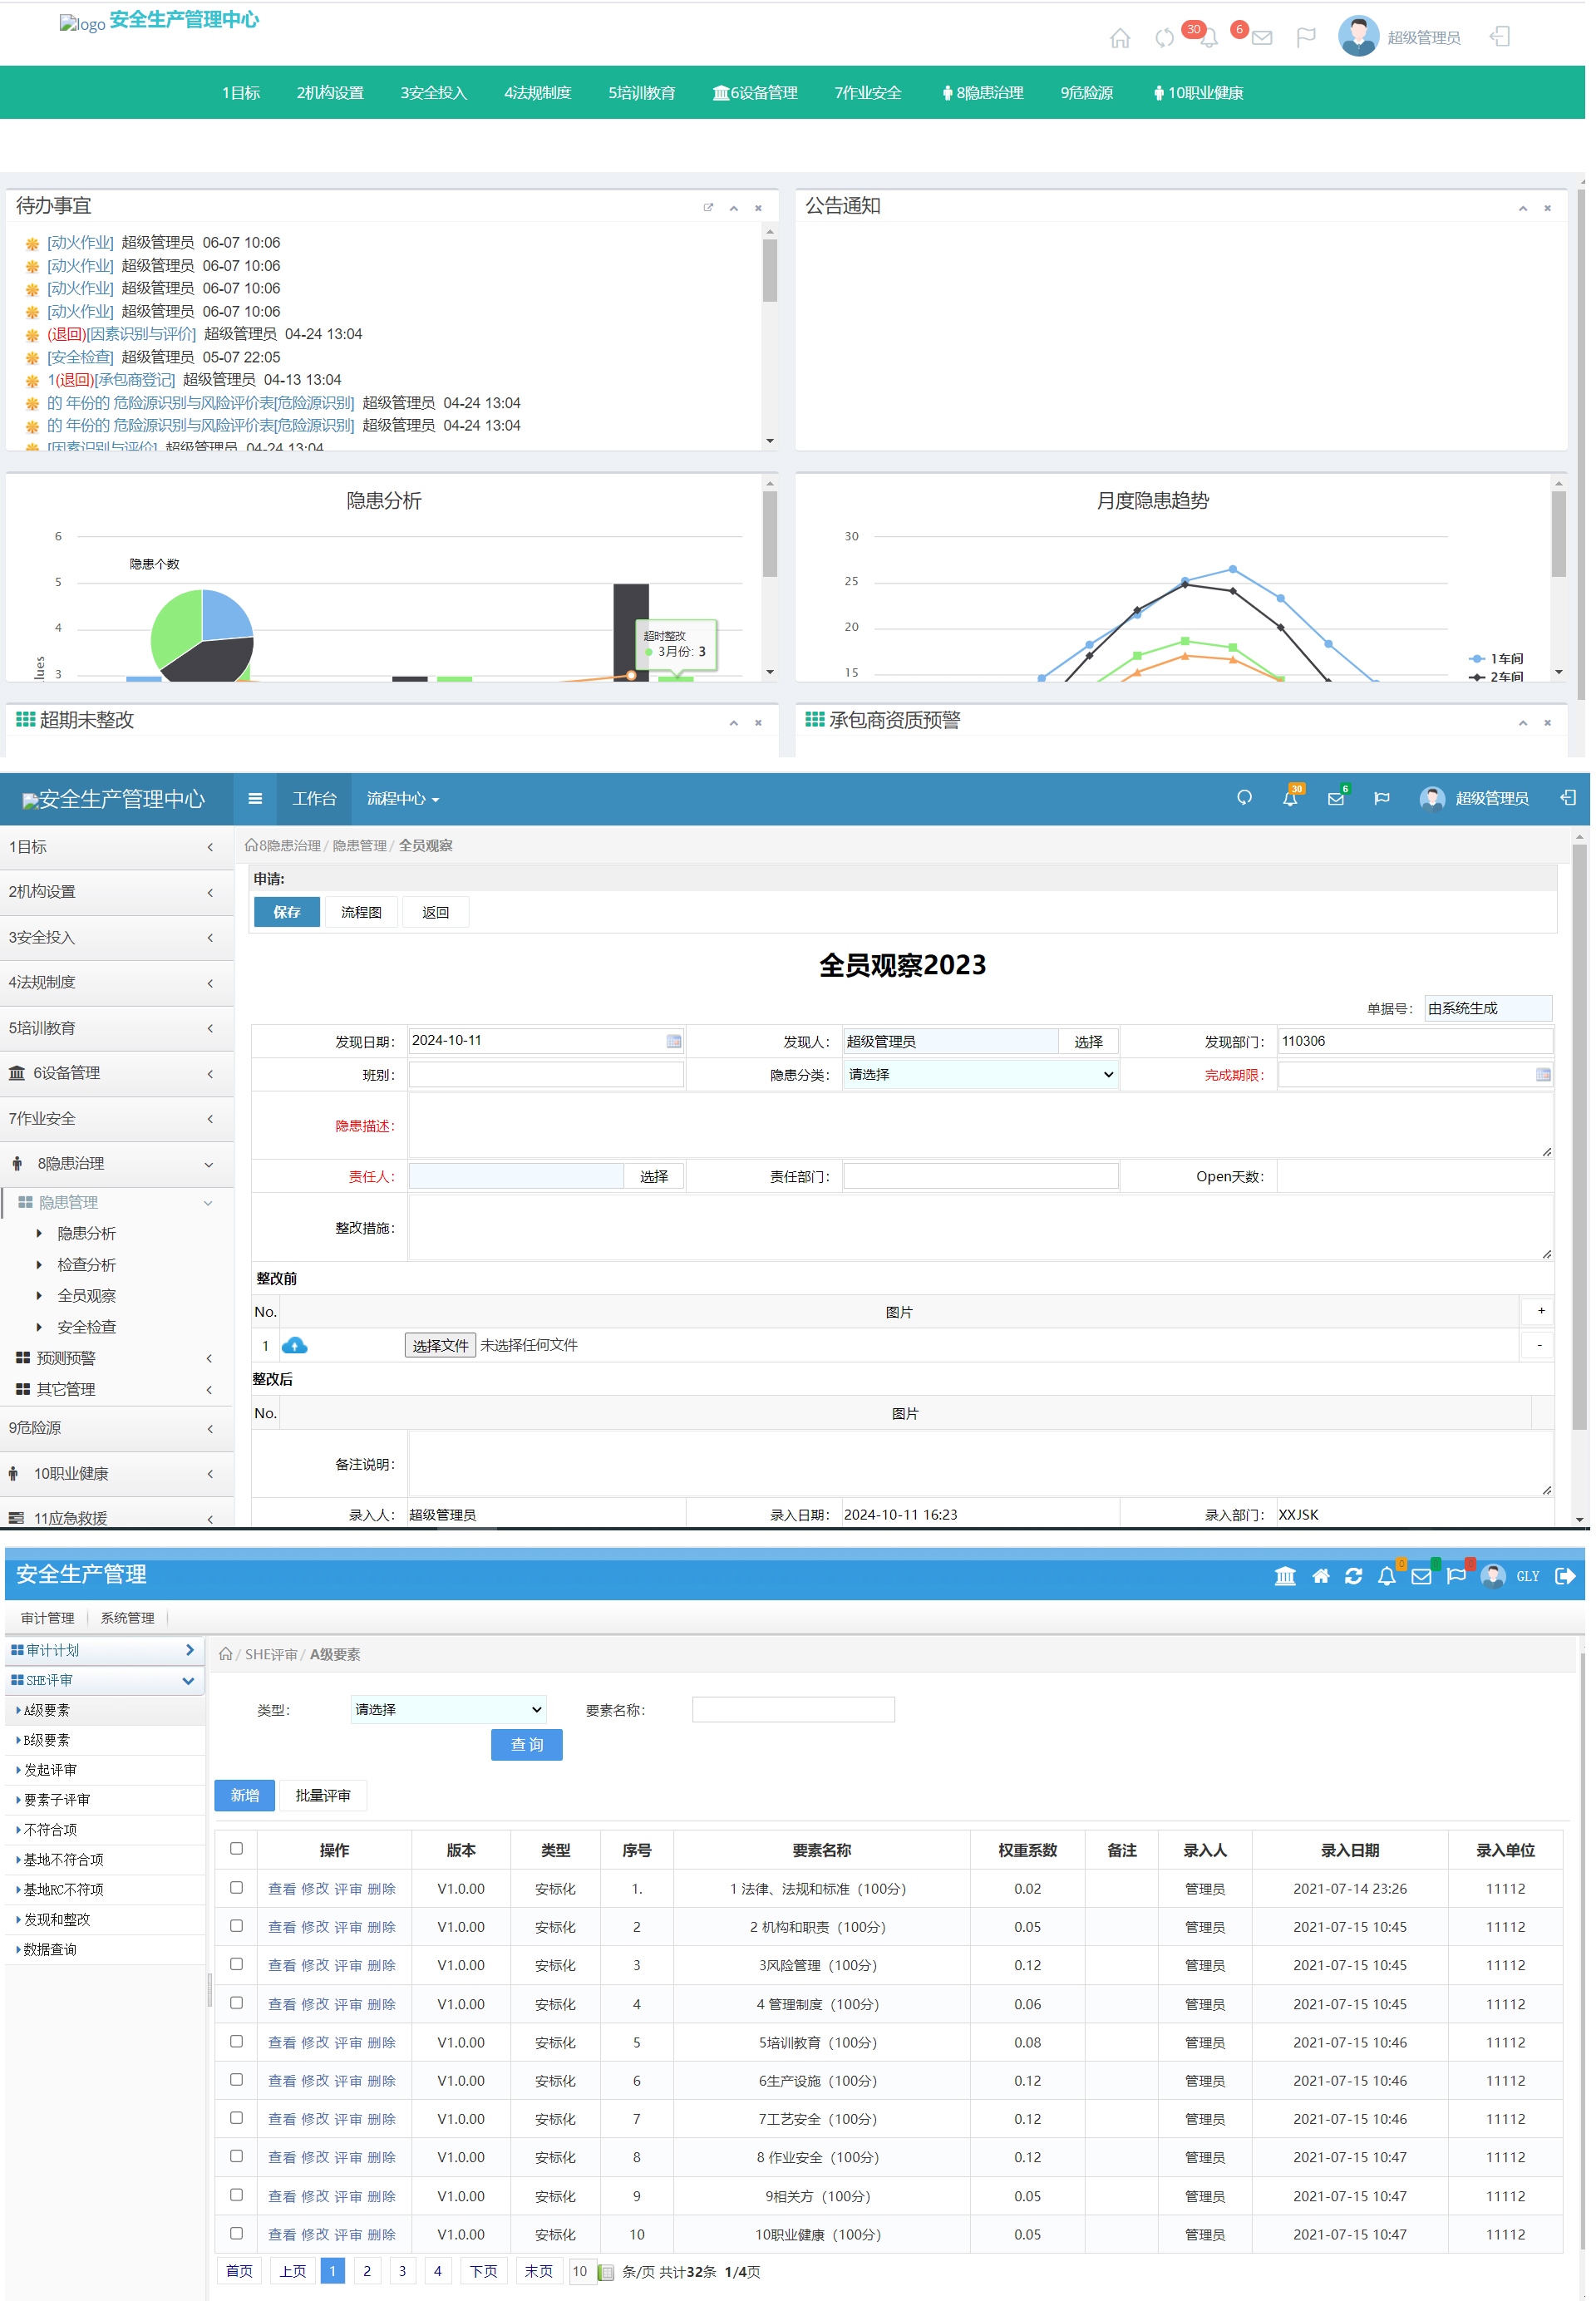Click the 查询 button
The height and width of the screenshot is (2301, 1596).
pos(526,1744)
